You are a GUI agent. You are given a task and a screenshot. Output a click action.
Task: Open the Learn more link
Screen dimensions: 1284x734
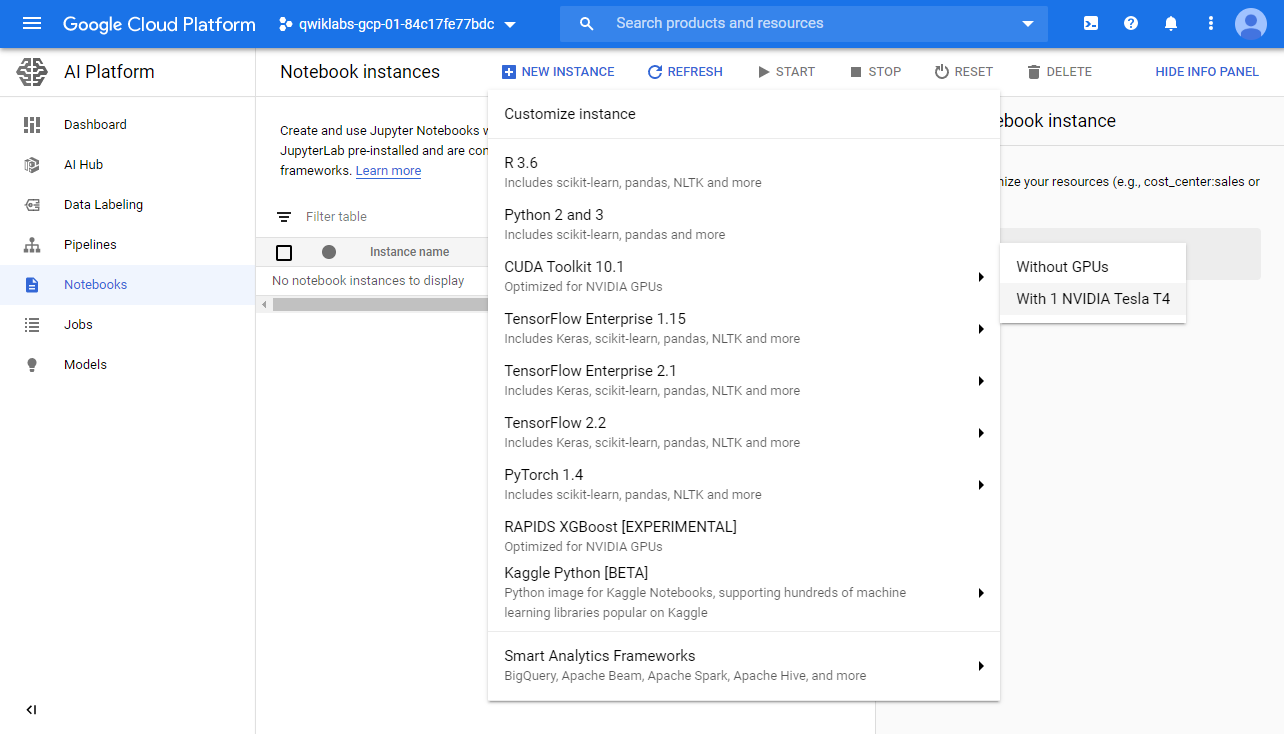point(388,171)
